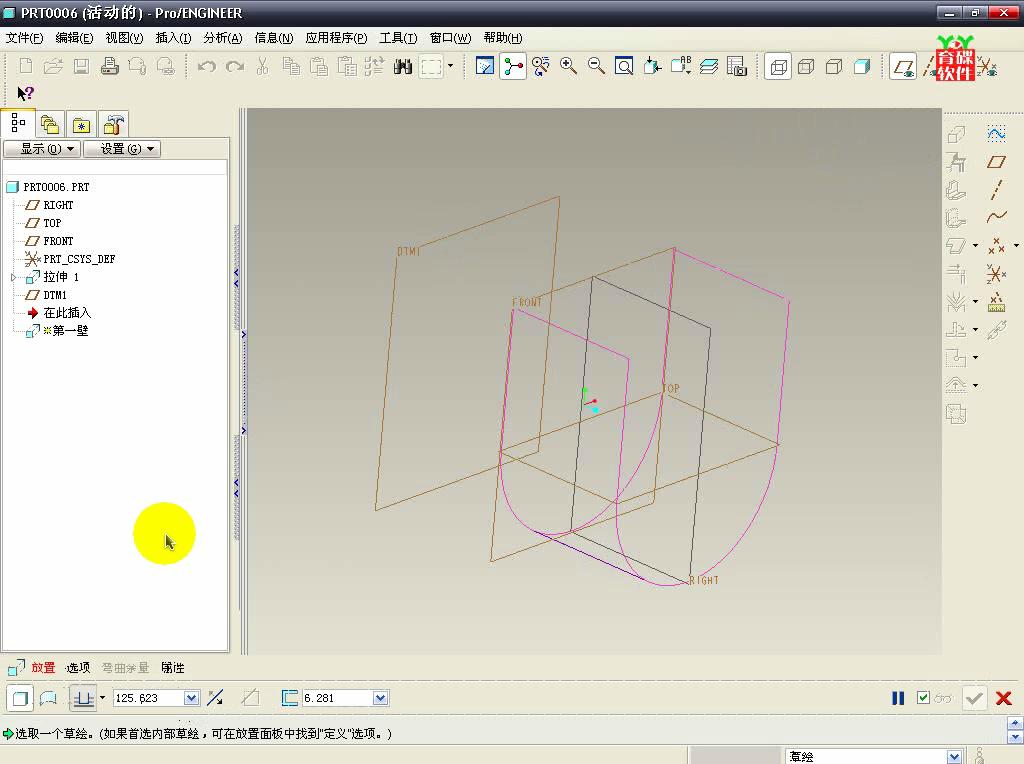The width and height of the screenshot is (1024, 764).
Task: Click the Reorient view icon
Action: (x=541, y=66)
